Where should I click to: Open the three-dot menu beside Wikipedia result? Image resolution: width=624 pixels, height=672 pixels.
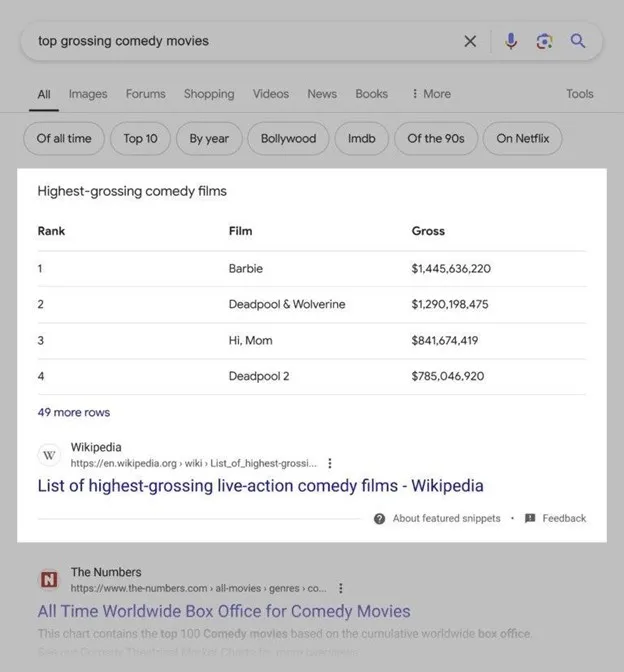[330, 463]
